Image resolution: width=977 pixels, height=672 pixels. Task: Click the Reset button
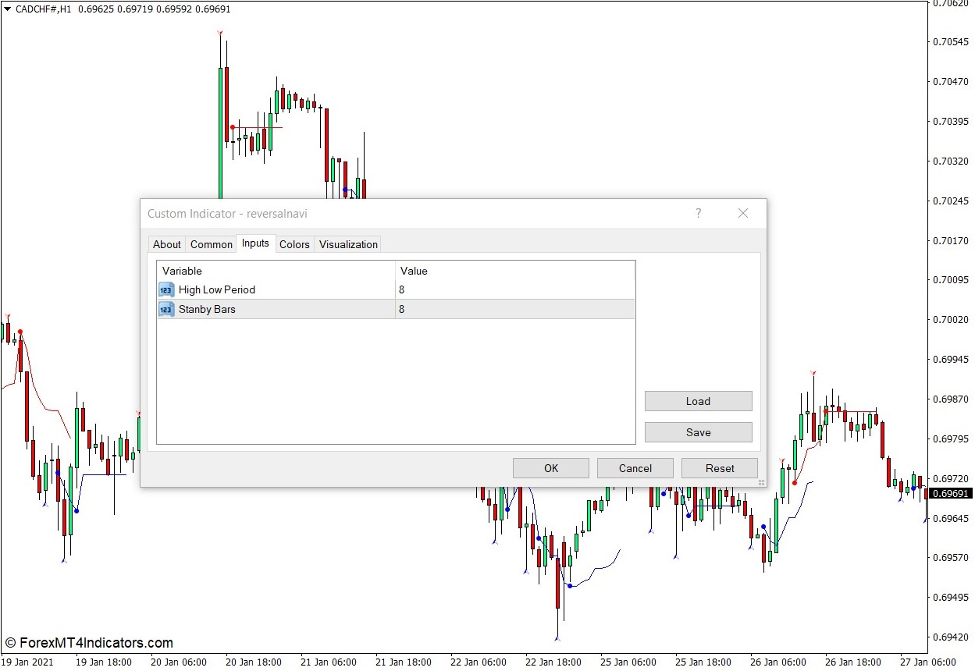coord(719,468)
